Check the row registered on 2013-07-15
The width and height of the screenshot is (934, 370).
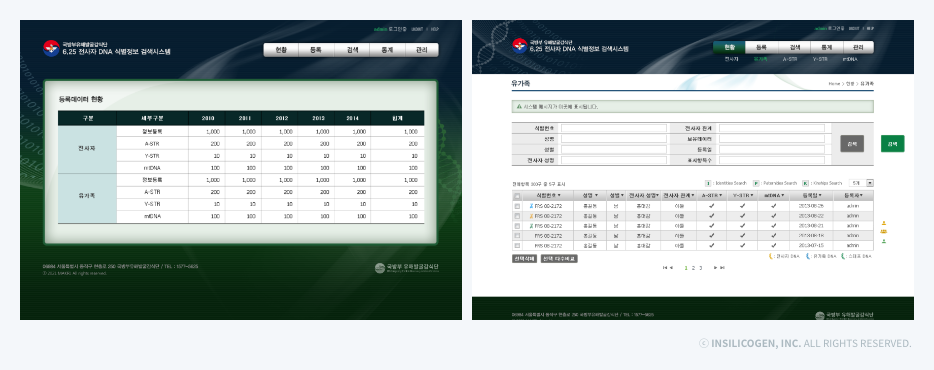tap(517, 245)
